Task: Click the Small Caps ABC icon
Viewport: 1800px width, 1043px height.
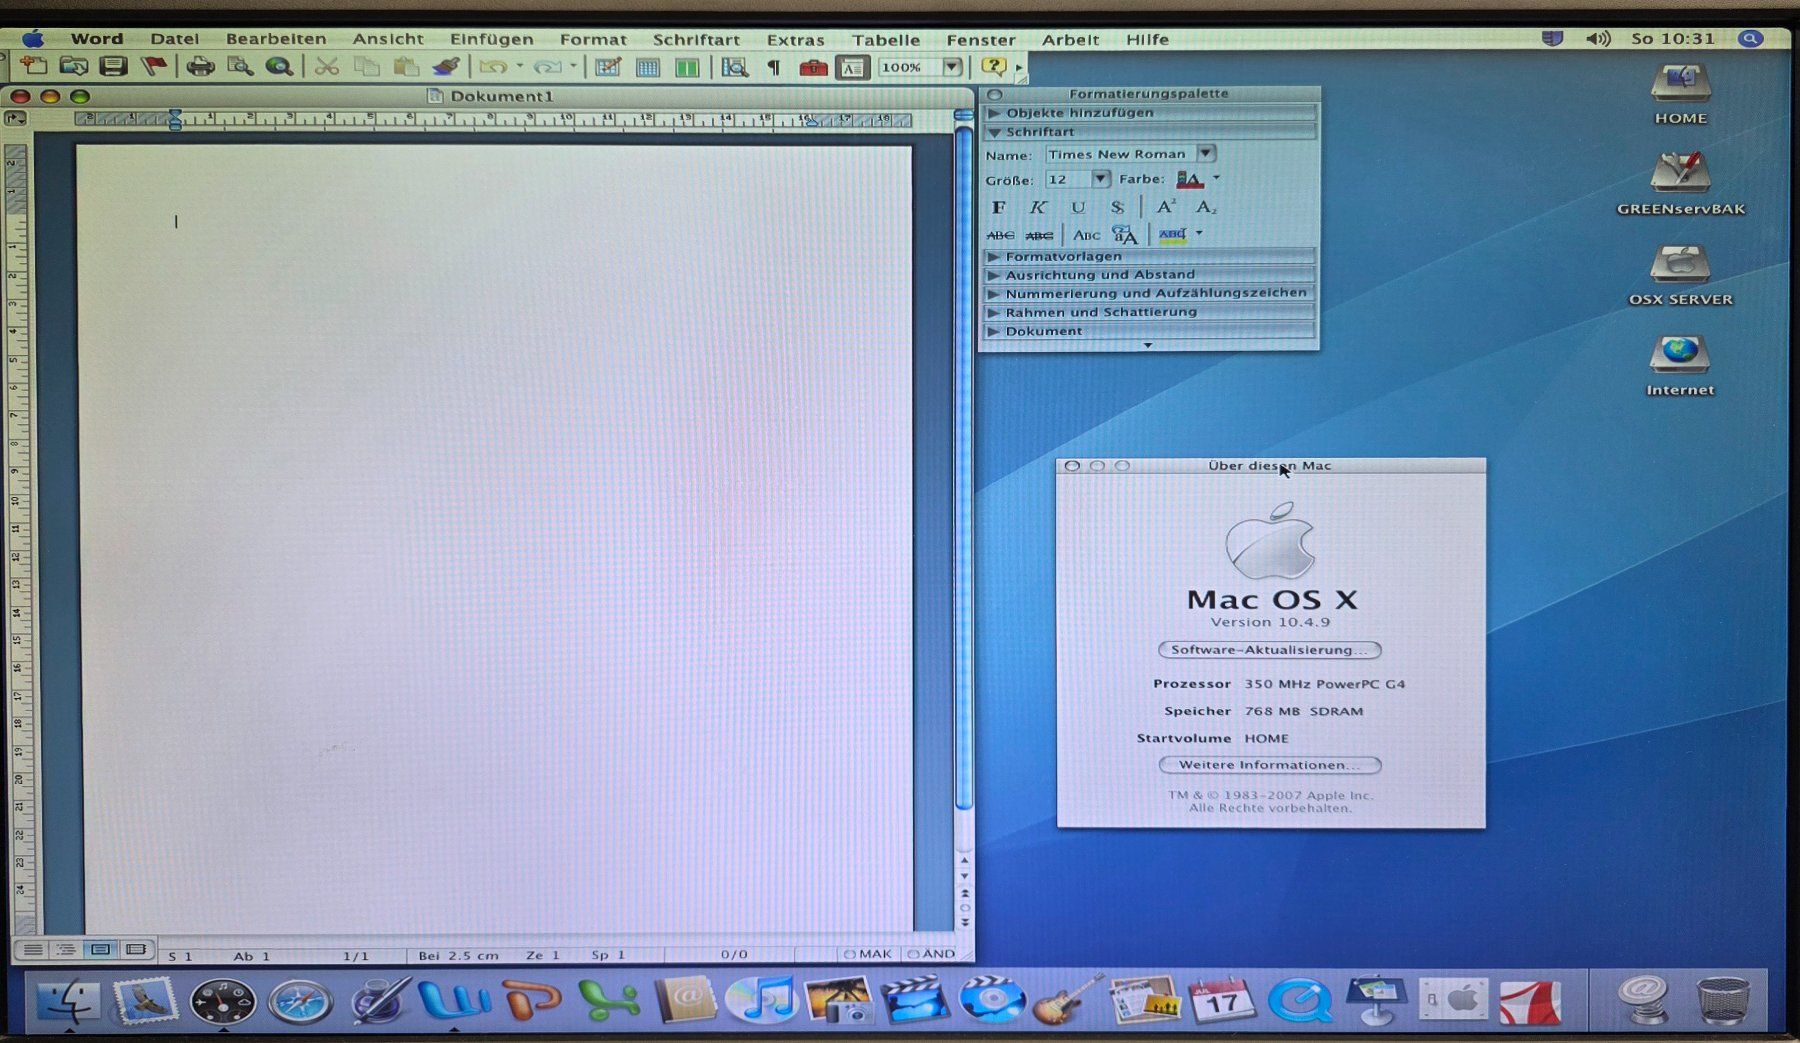Action: click(x=1086, y=235)
